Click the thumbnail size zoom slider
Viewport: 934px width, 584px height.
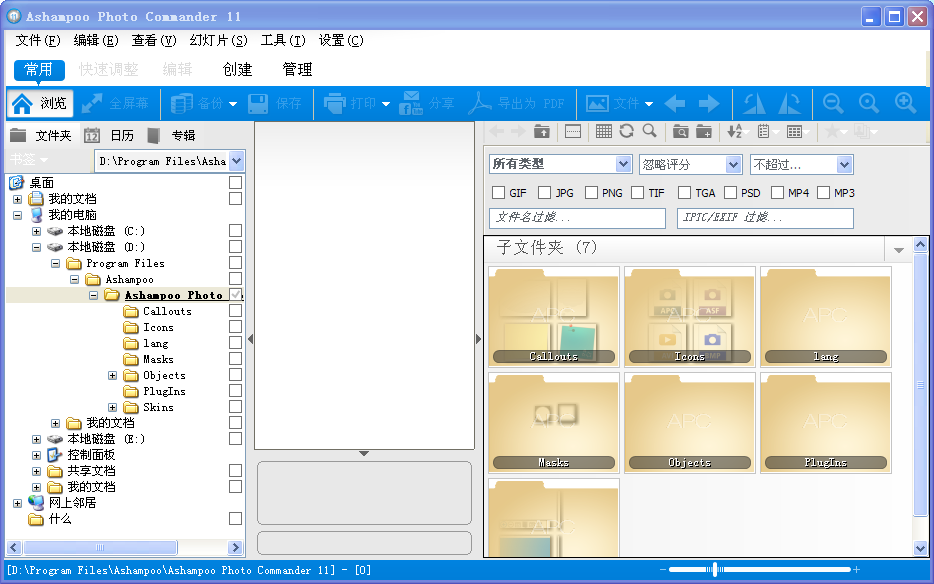714,570
